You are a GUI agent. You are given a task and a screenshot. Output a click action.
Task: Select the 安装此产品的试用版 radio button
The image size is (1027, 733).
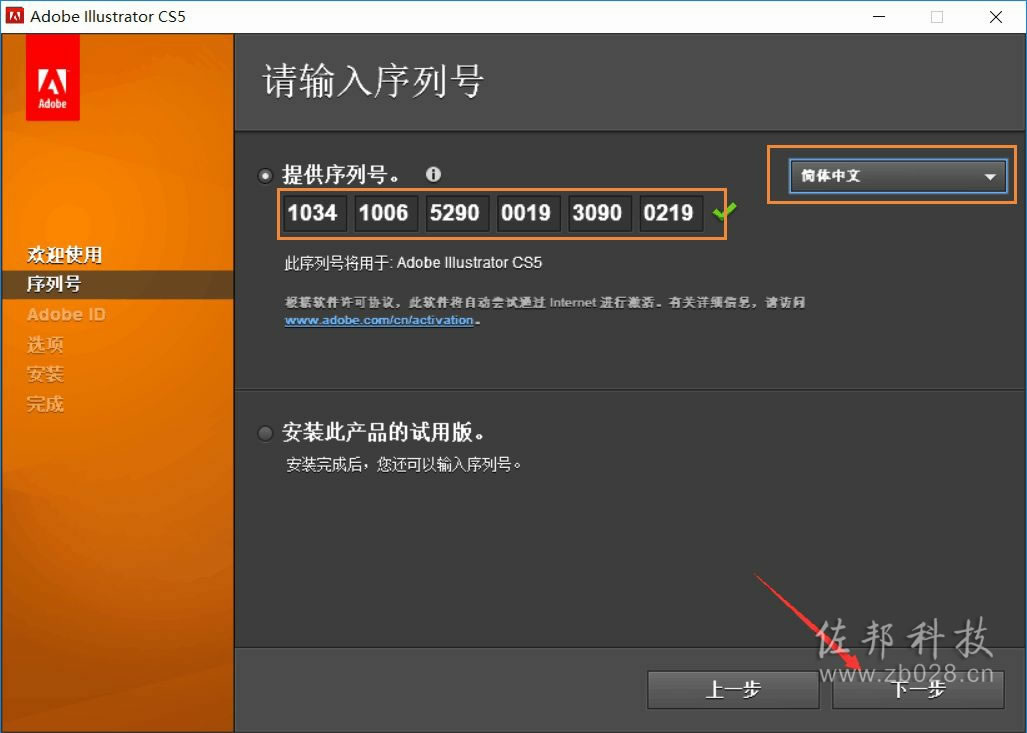click(x=265, y=433)
